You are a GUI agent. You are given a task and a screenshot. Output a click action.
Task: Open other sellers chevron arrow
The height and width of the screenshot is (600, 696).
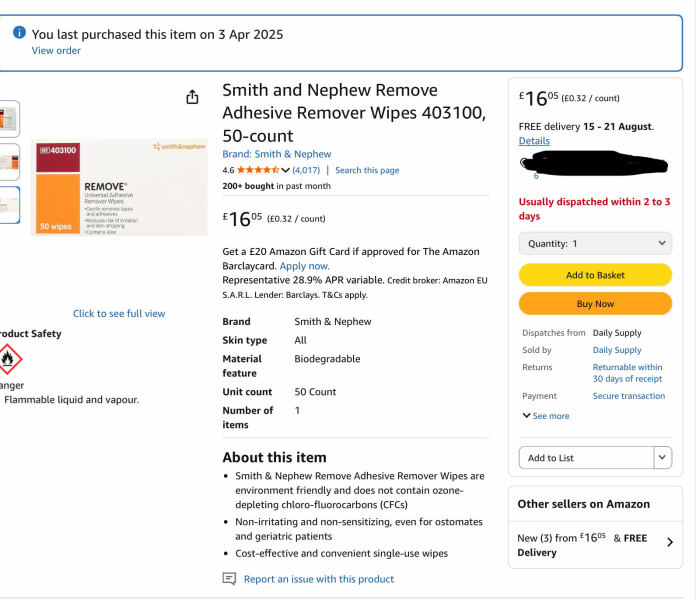point(670,542)
